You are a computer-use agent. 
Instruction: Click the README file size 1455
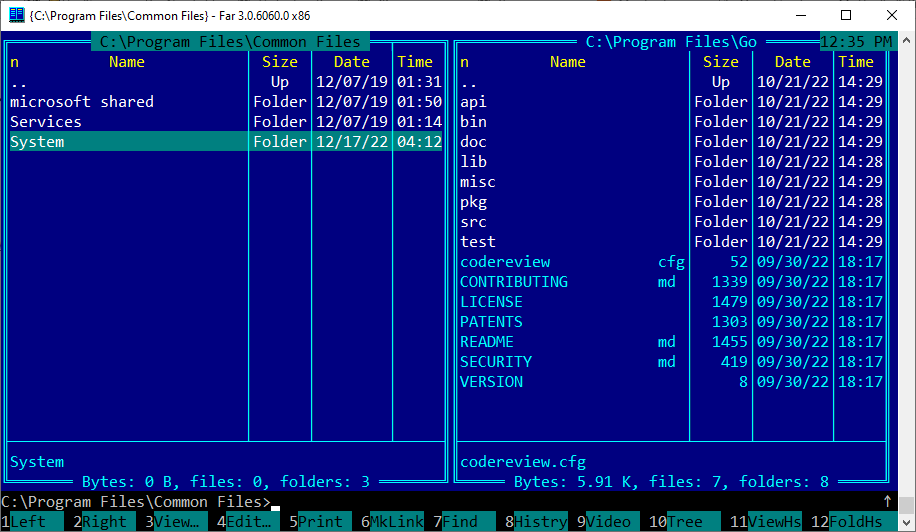click(730, 342)
